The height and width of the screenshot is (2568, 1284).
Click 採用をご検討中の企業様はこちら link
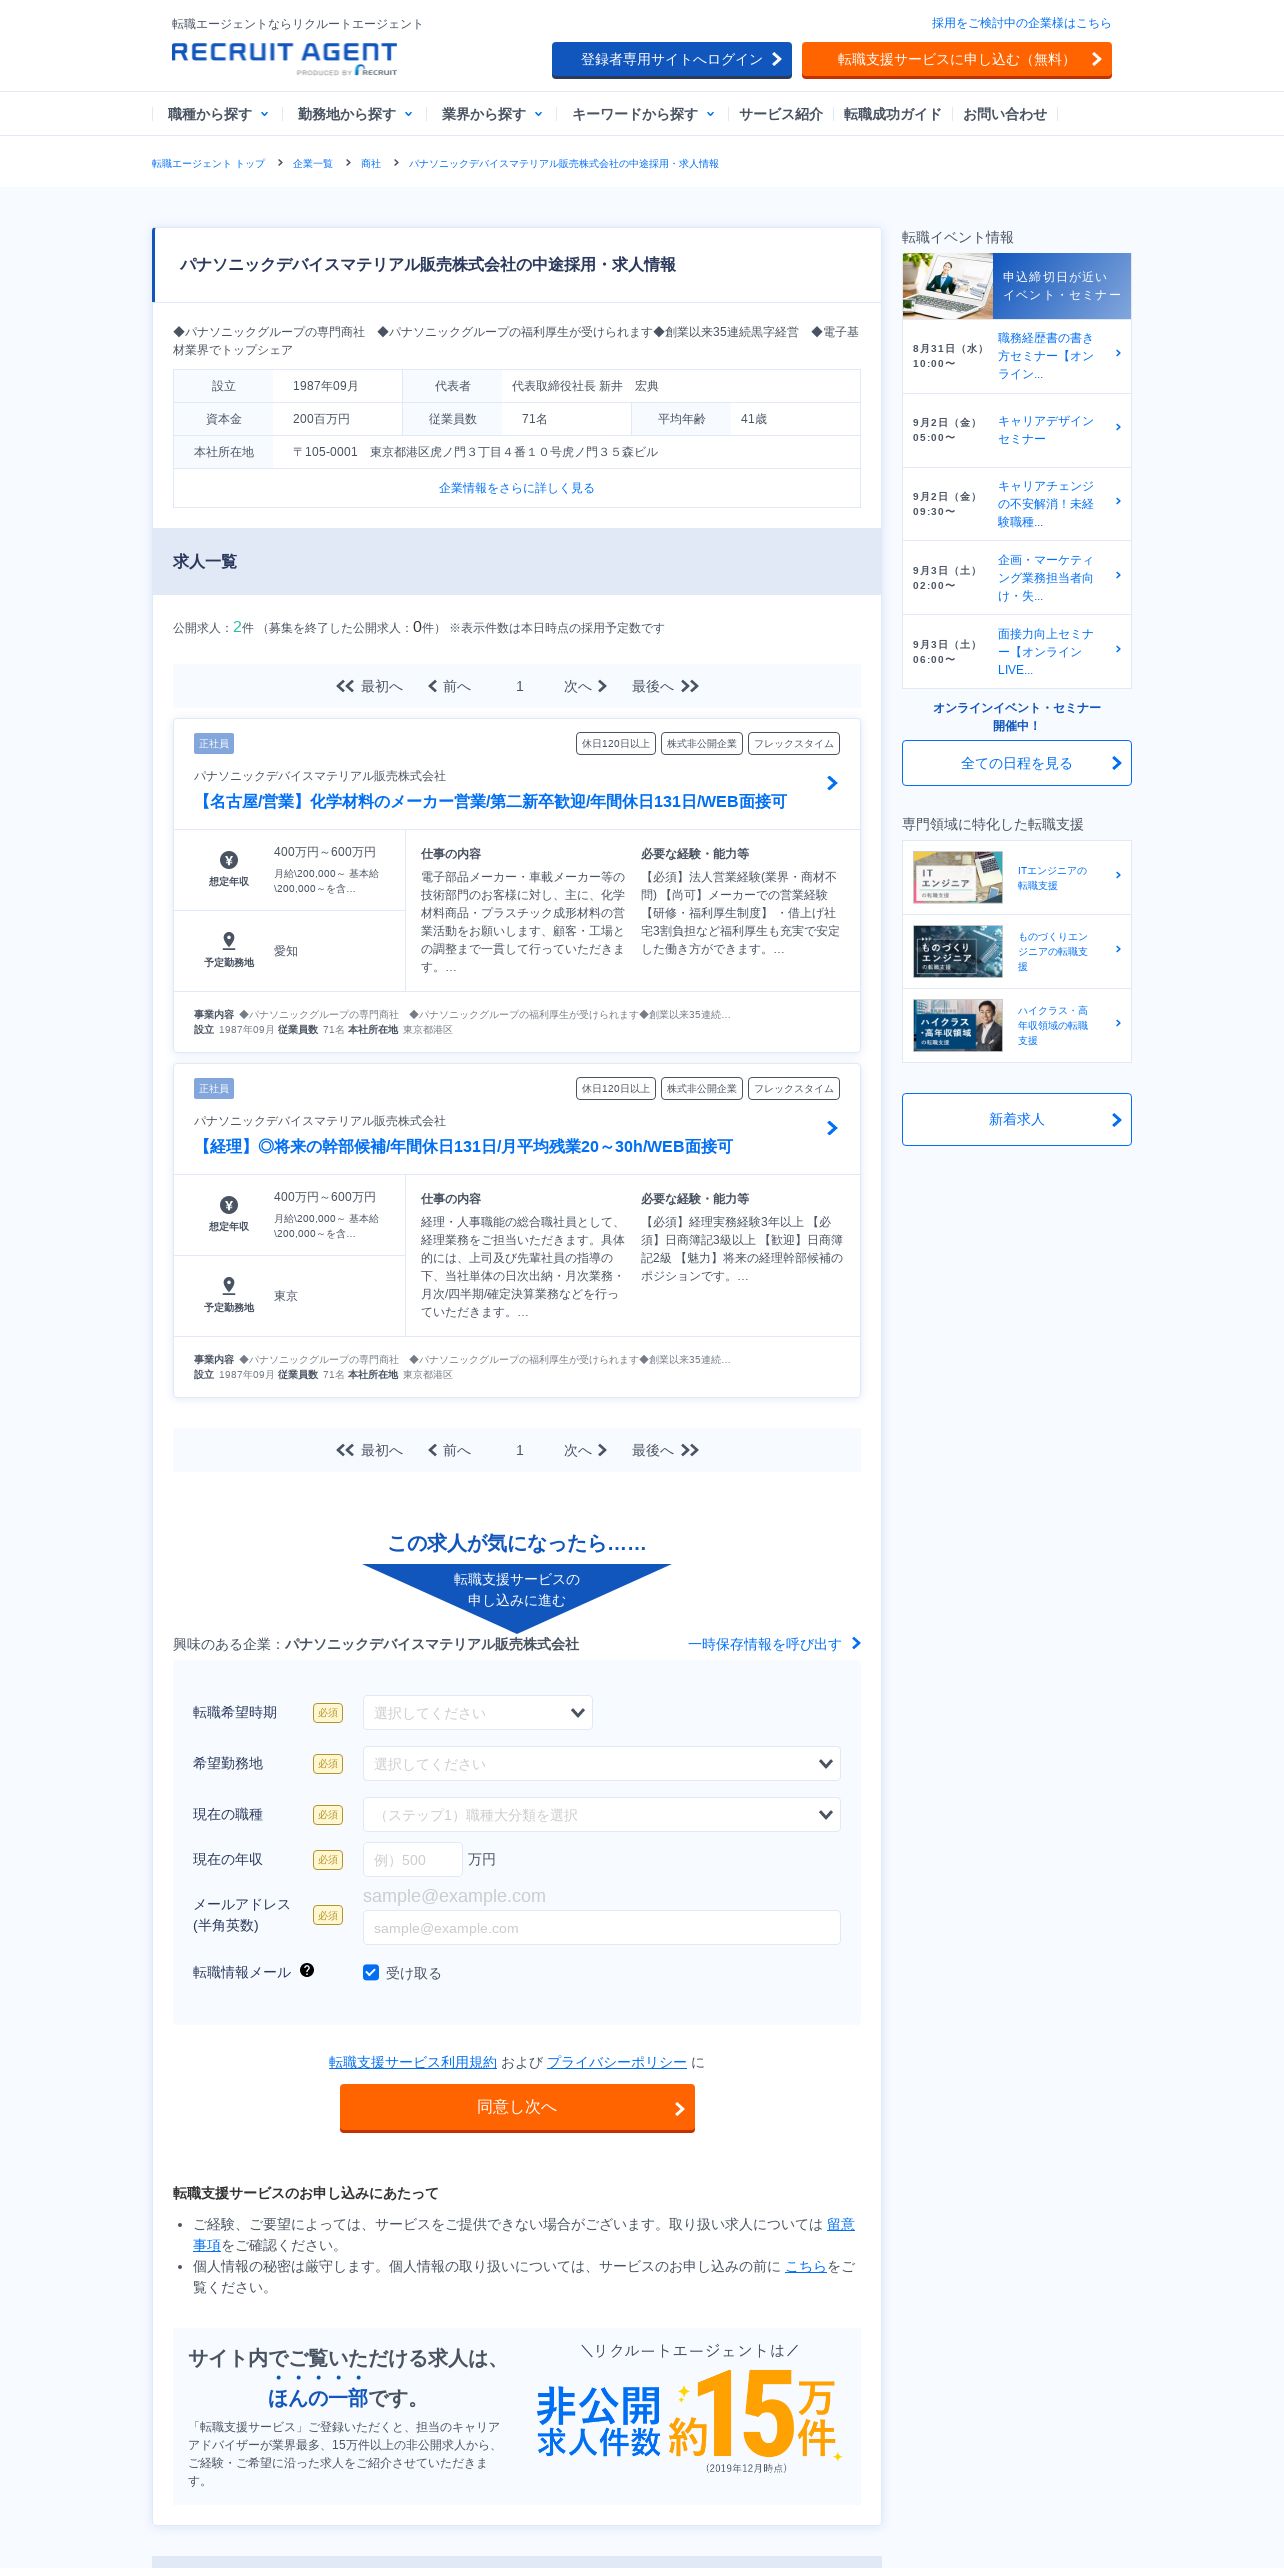[1021, 23]
